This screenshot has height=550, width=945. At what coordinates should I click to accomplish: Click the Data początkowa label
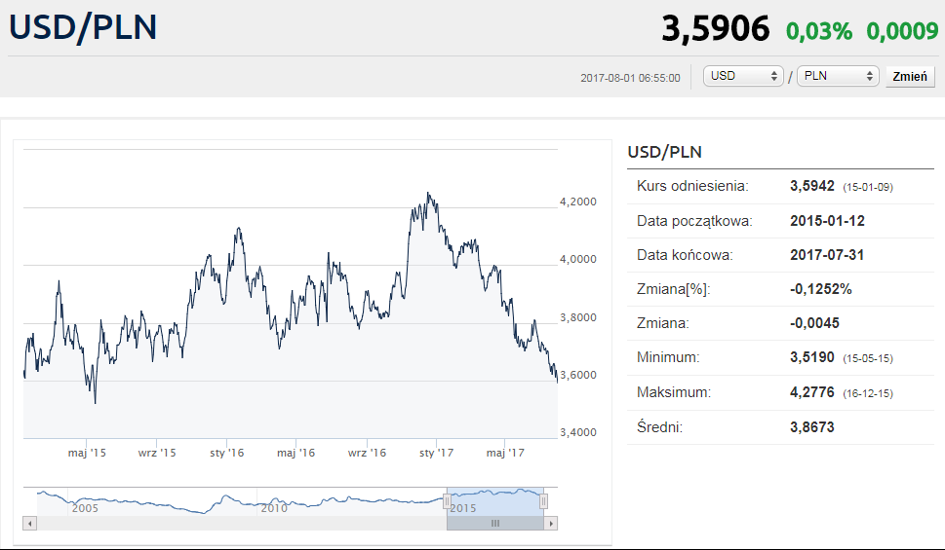tap(695, 221)
